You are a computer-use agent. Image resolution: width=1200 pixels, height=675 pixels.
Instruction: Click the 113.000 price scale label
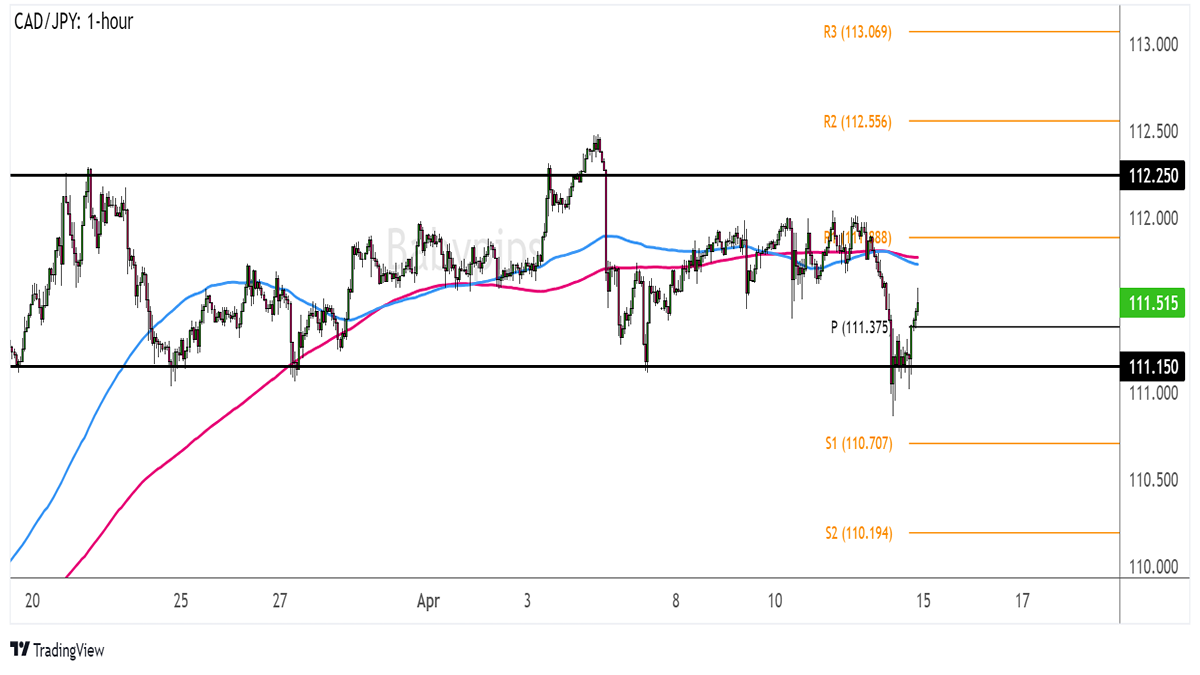tap(1151, 45)
